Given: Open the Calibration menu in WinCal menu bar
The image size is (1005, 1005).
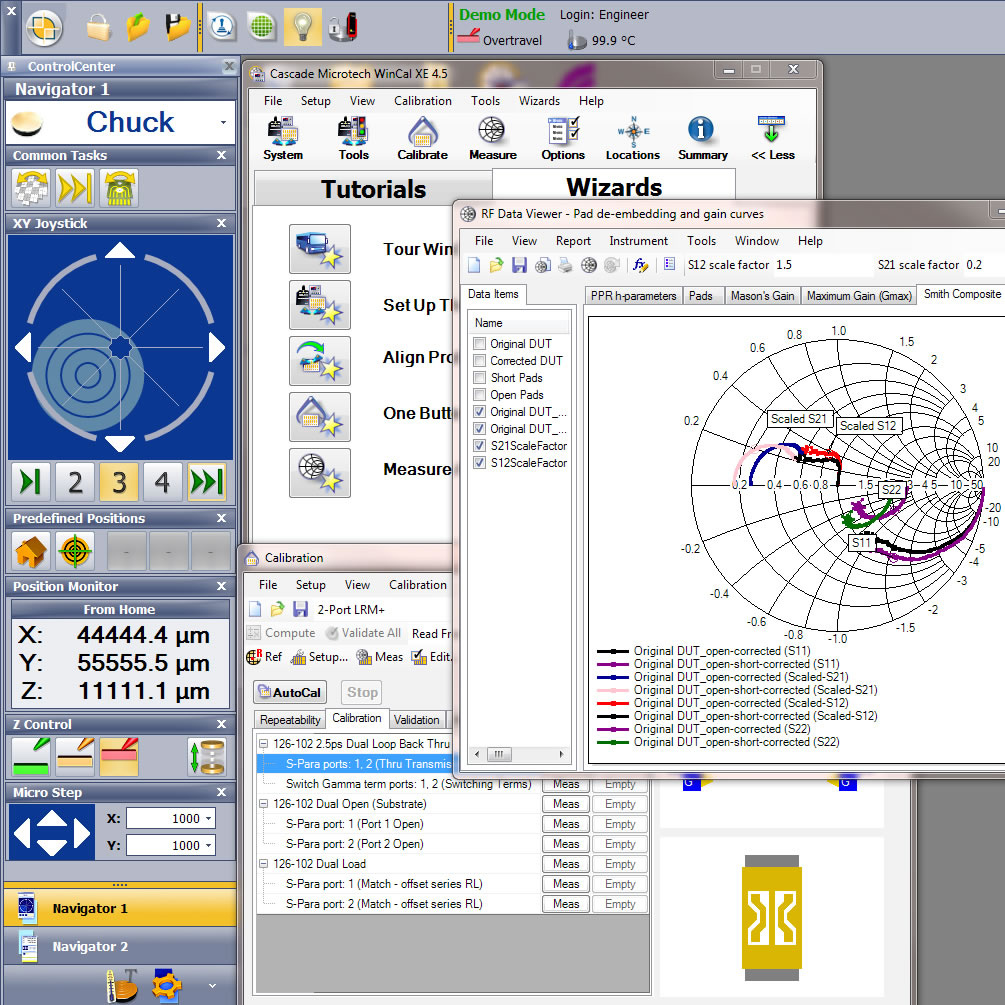Looking at the screenshot, I should click(423, 101).
